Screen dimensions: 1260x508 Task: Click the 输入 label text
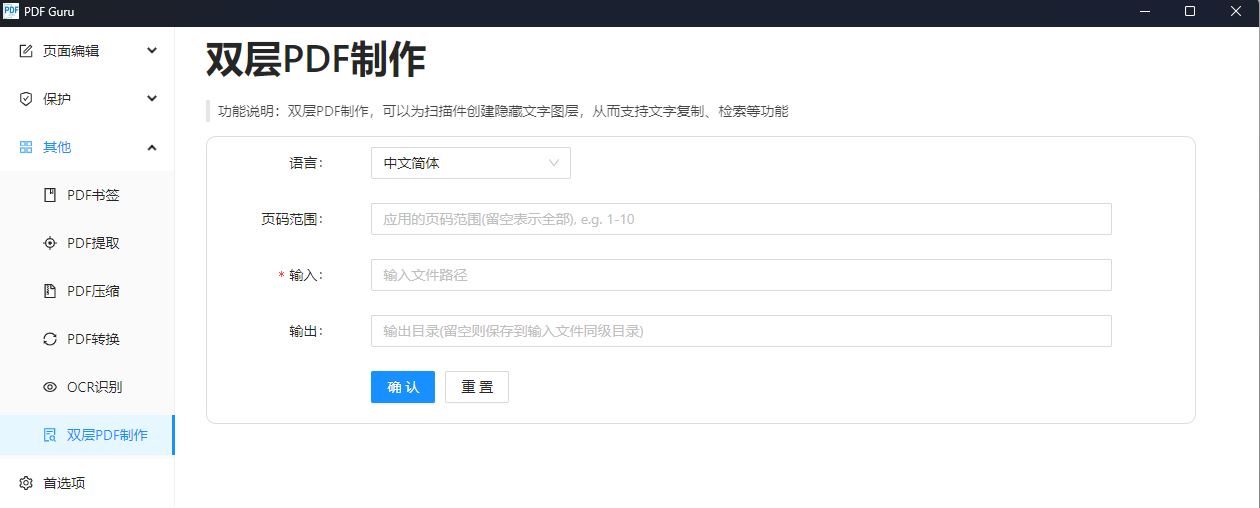pyautogui.click(x=306, y=275)
